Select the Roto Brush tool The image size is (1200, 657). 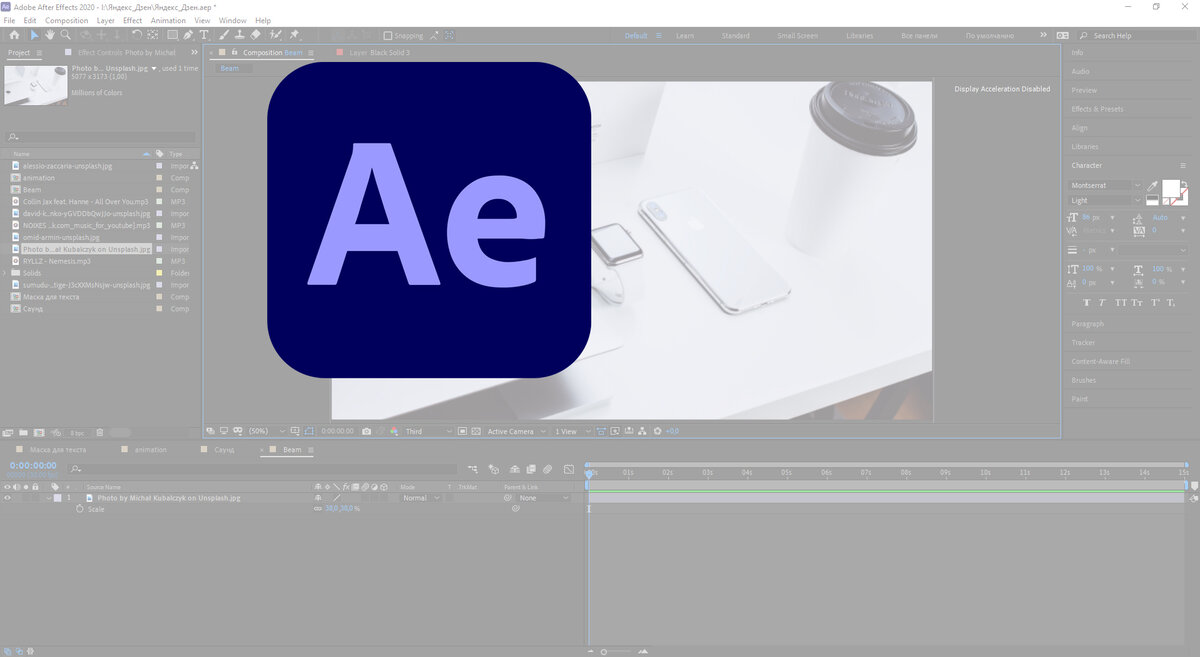(x=275, y=35)
